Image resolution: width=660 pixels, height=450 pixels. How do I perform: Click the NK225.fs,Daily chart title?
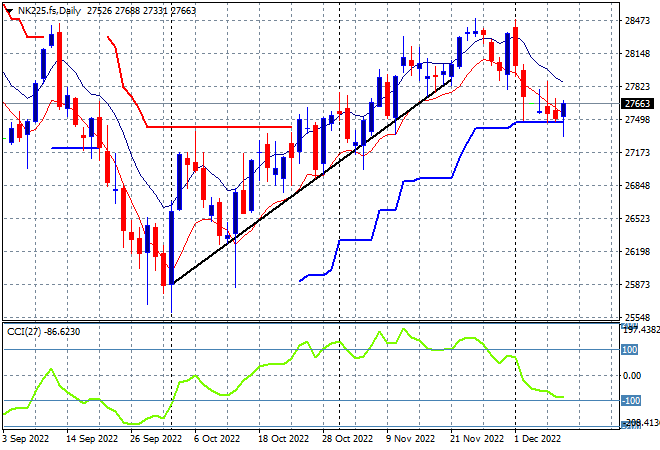coord(49,11)
